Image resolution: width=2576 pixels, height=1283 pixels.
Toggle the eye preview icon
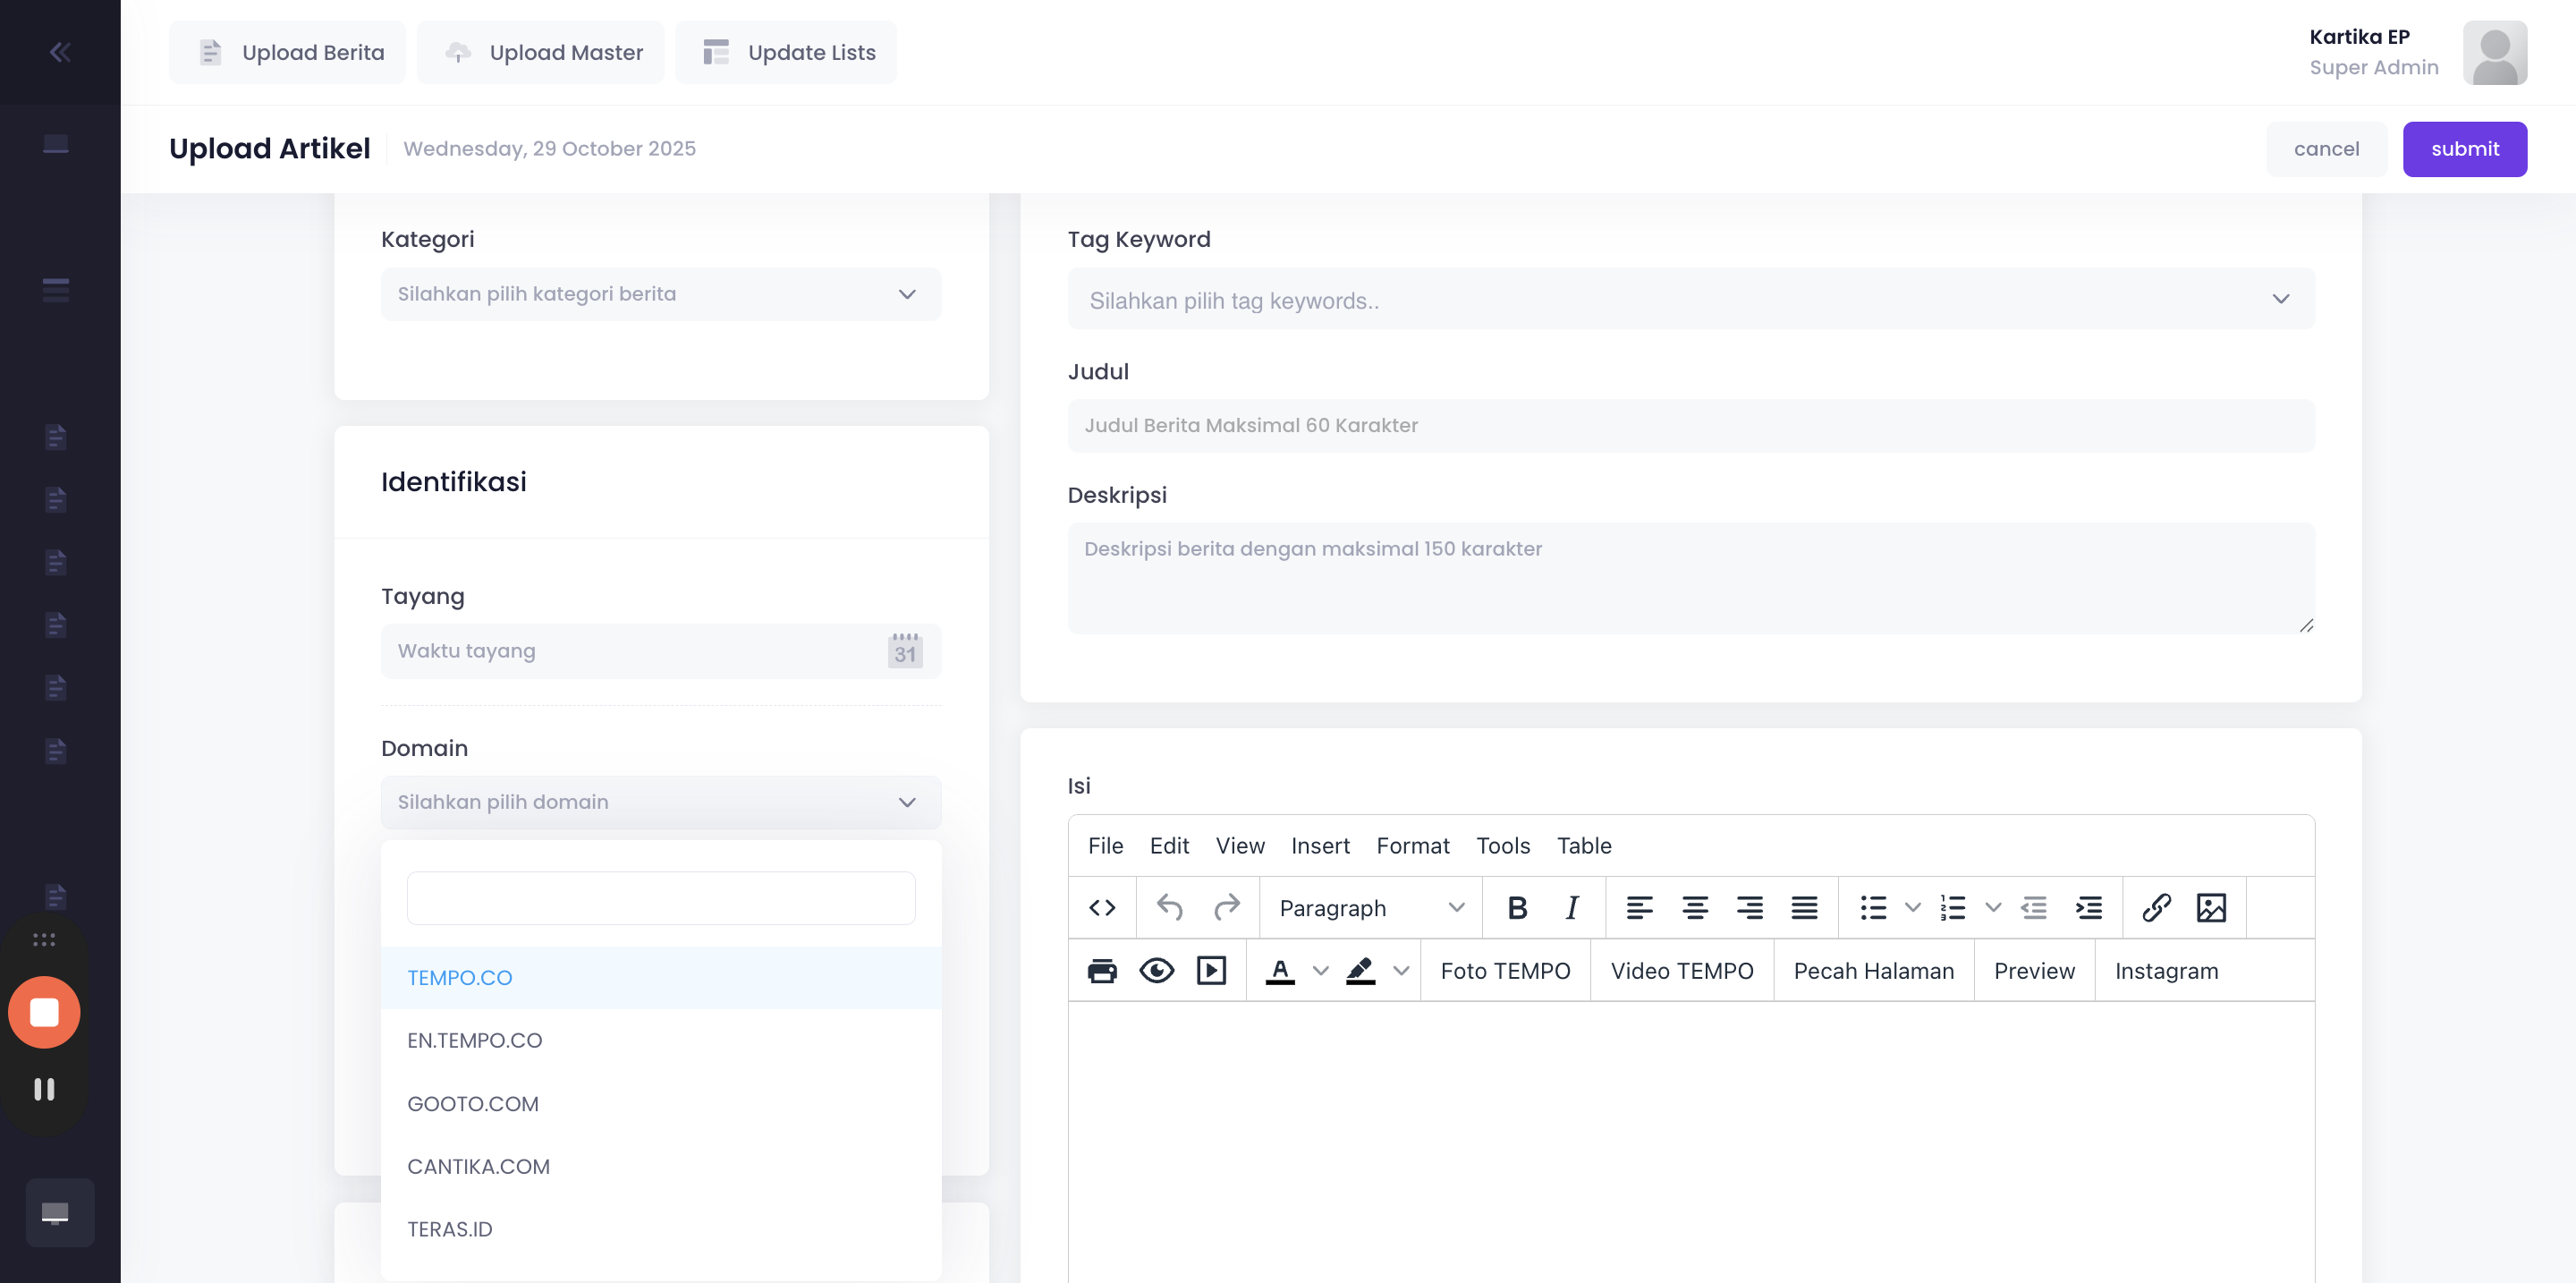pyautogui.click(x=1156, y=970)
